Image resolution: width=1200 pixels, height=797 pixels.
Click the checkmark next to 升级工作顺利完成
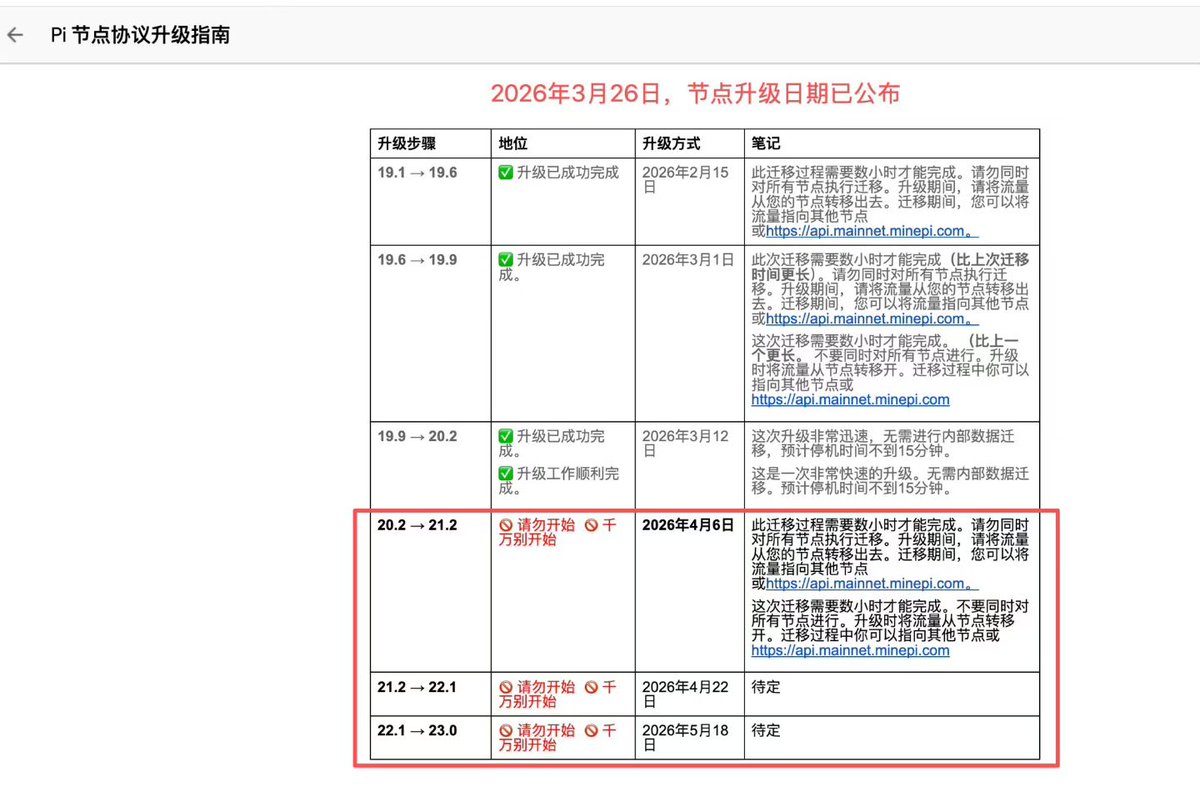pyautogui.click(x=503, y=472)
